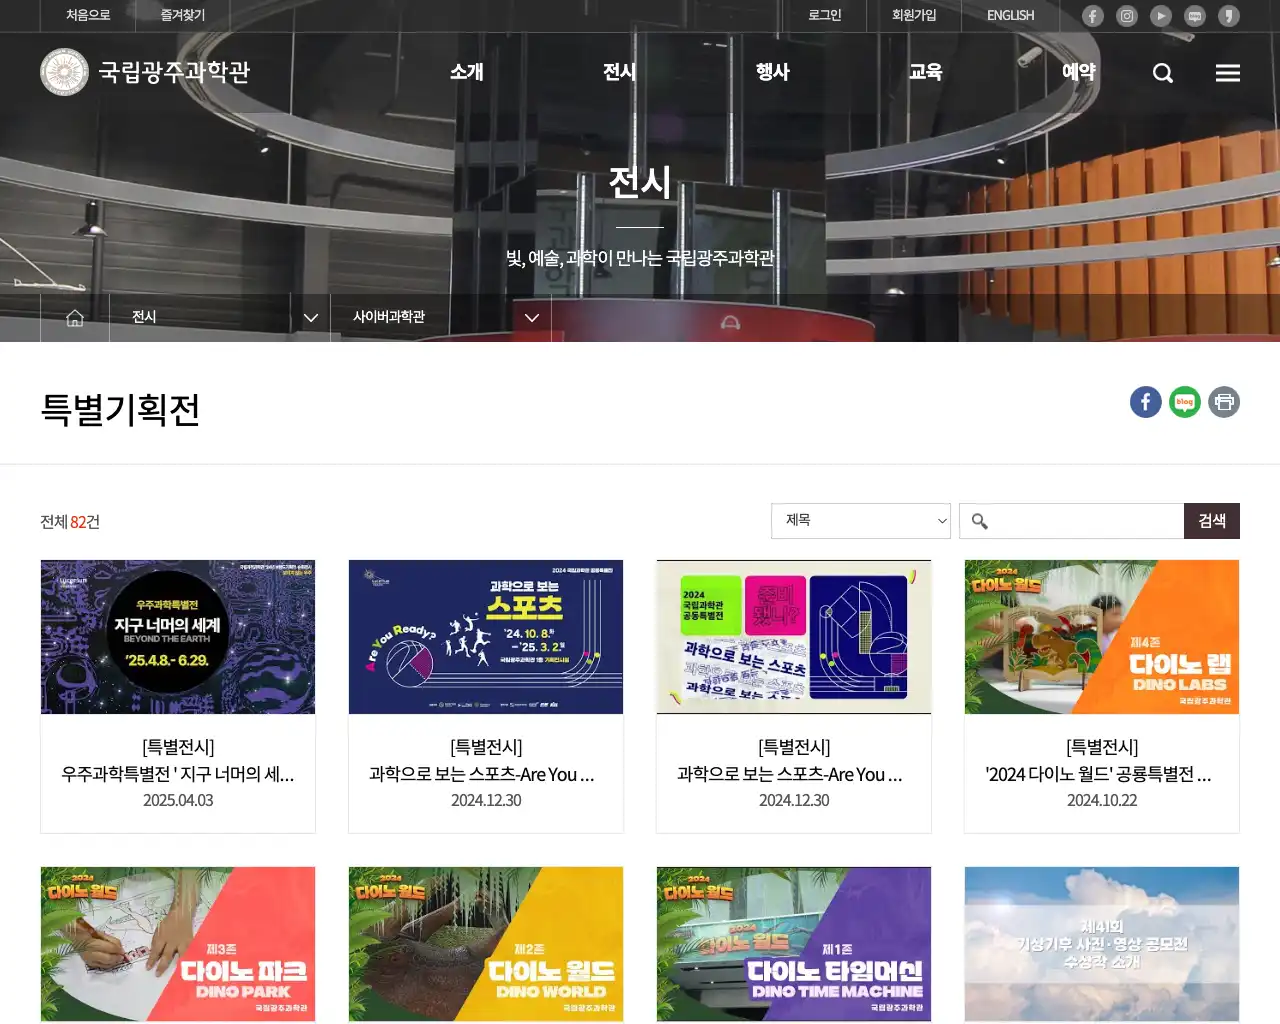The image size is (1280, 1024).
Task: Click the magnifier search icon in main navigation
Action: pos(1162,73)
